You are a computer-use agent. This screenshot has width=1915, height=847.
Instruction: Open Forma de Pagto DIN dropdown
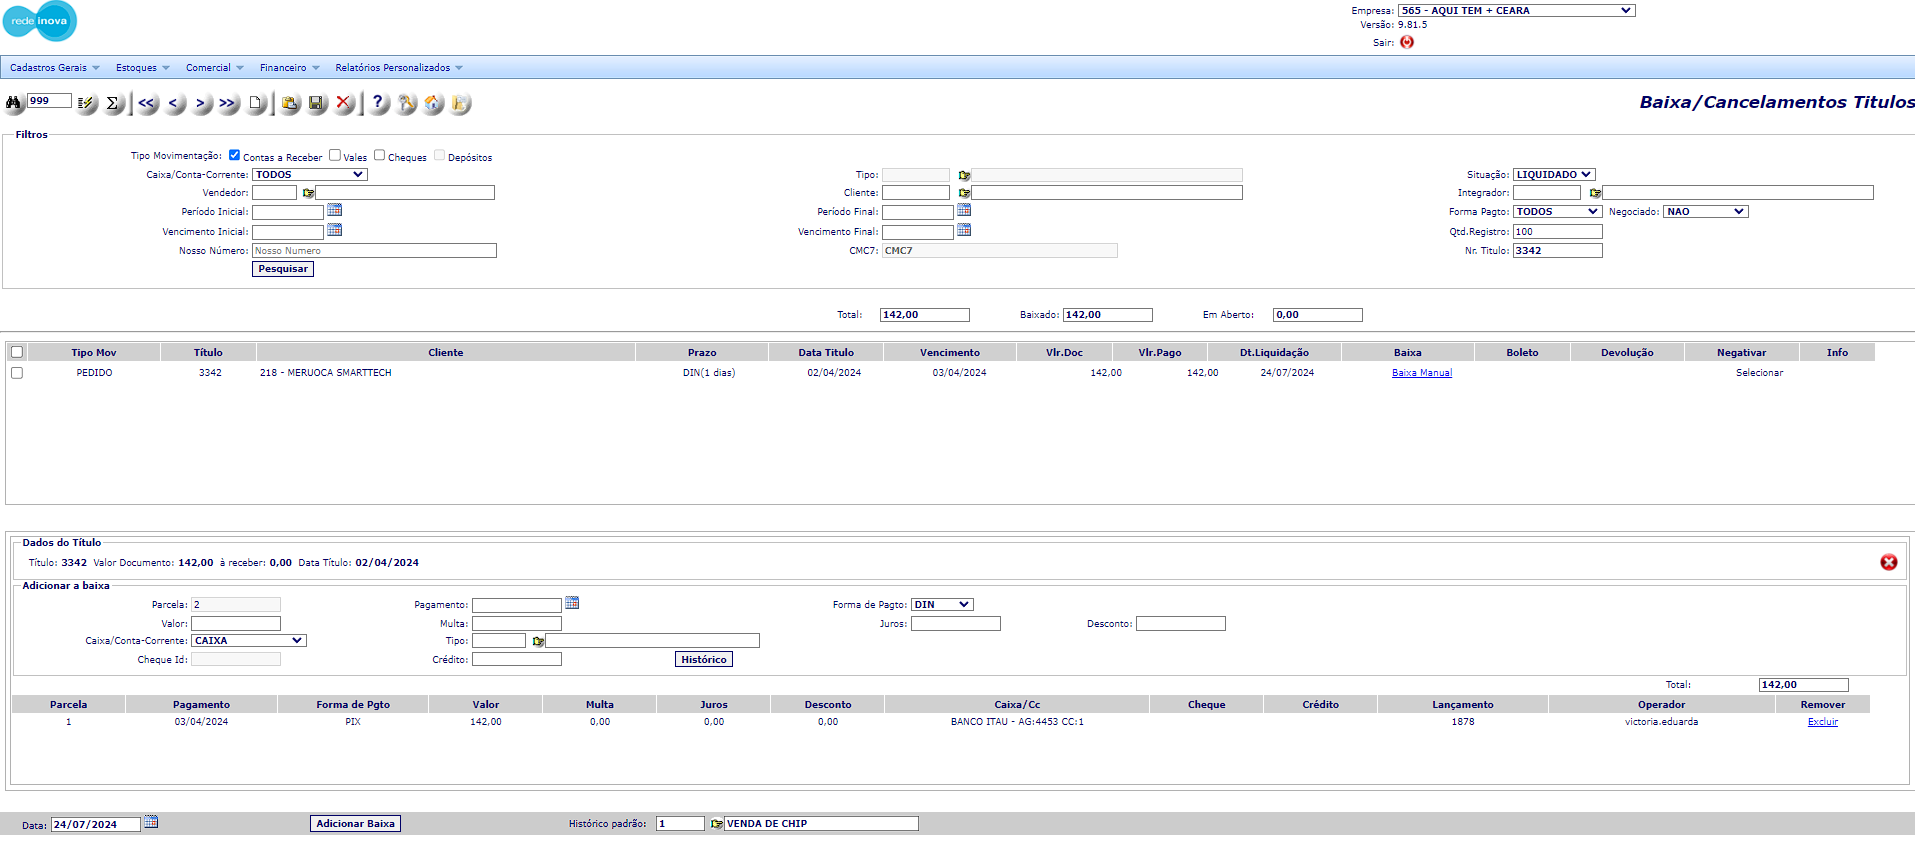(x=941, y=605)
